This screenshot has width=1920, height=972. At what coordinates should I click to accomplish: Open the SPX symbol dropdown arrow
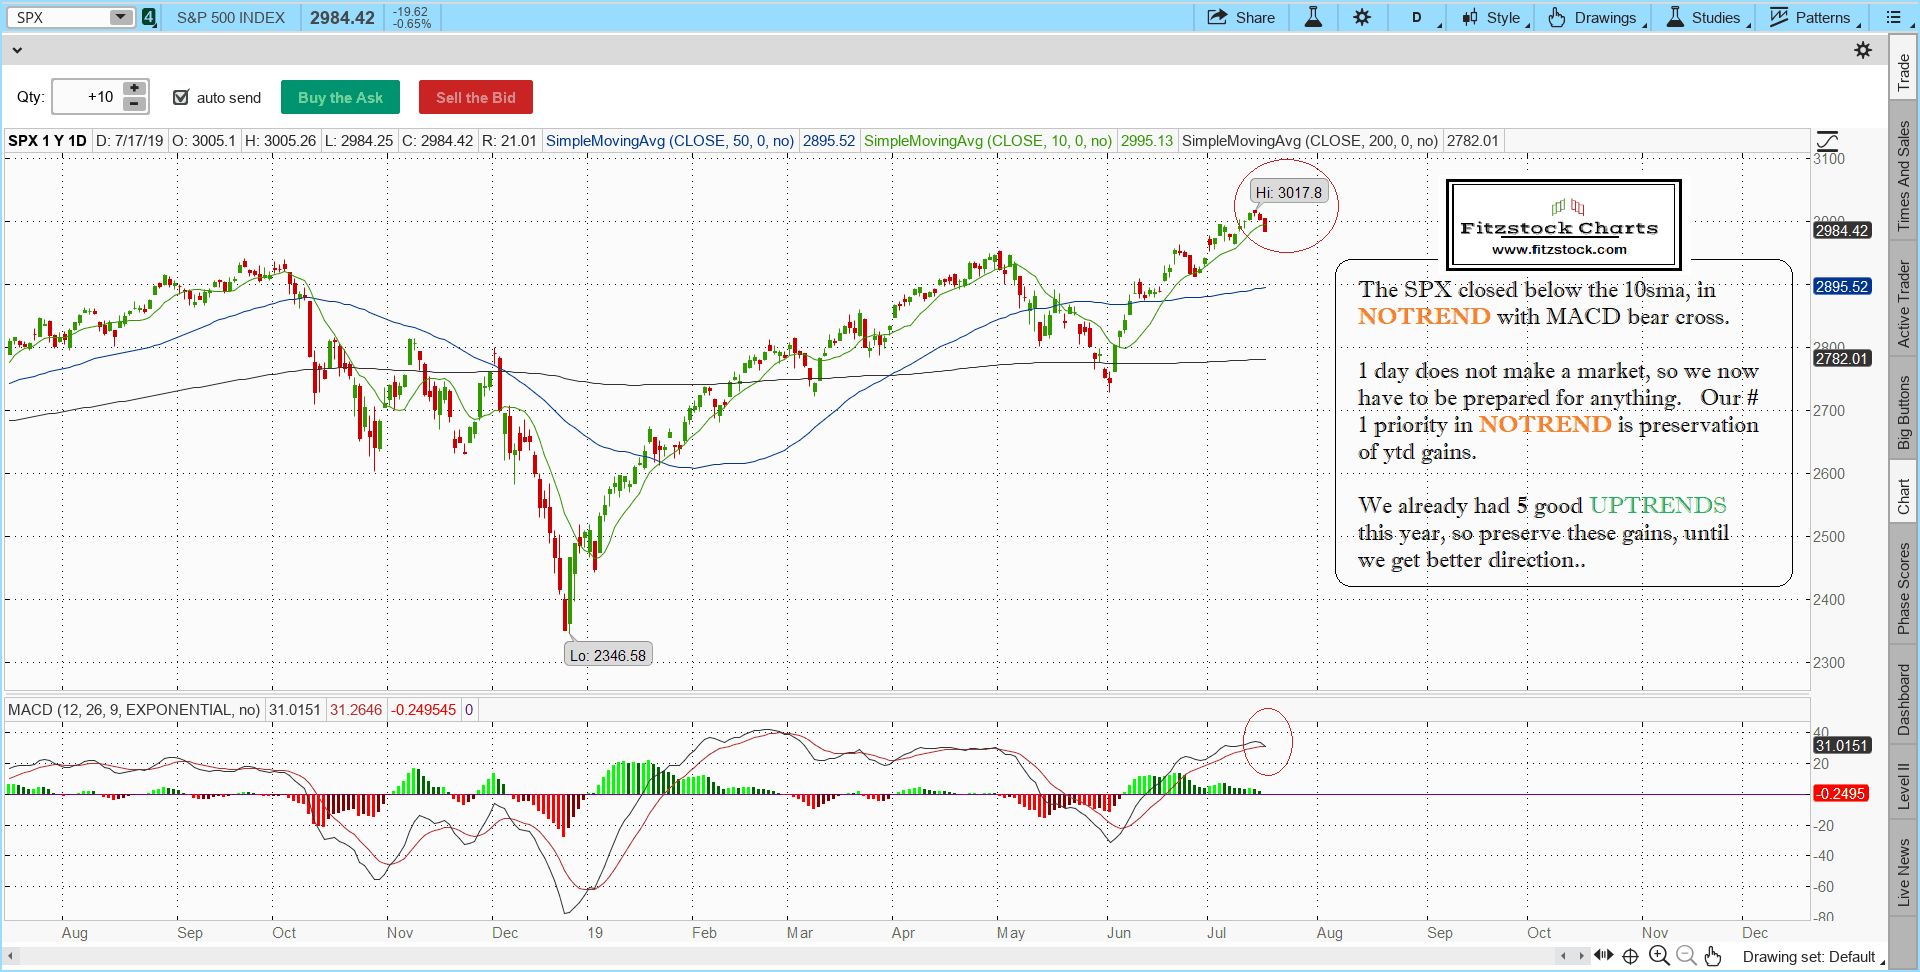click(x=120, y=17)
